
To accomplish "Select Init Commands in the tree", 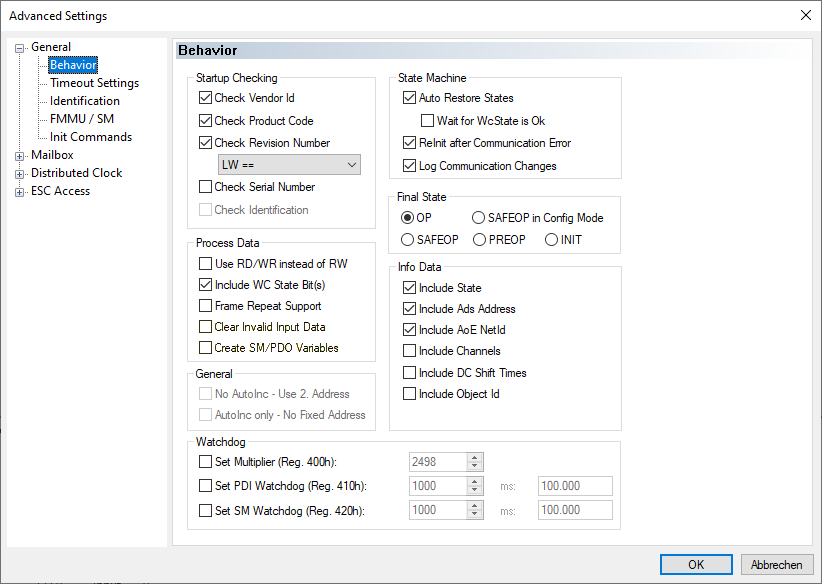I will 91,137.
